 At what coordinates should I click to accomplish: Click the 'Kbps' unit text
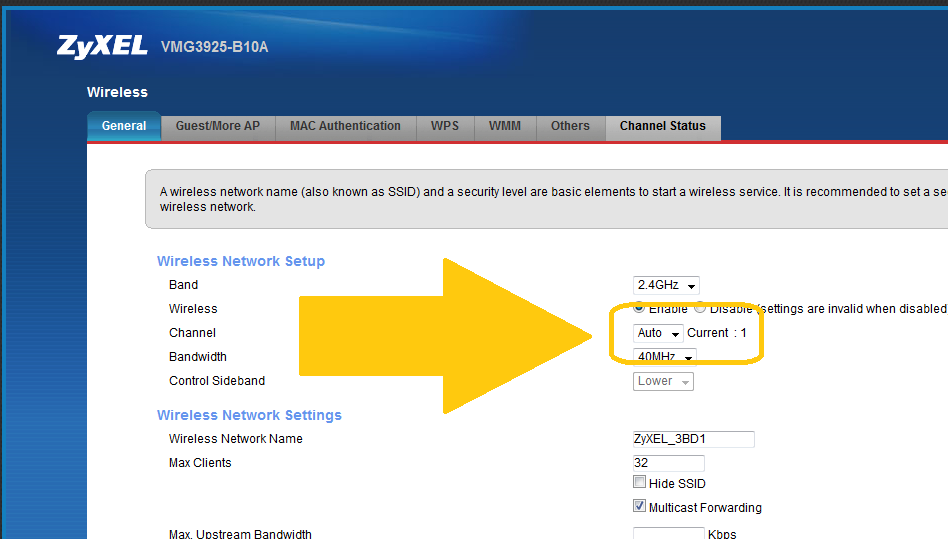click(722, 534)
